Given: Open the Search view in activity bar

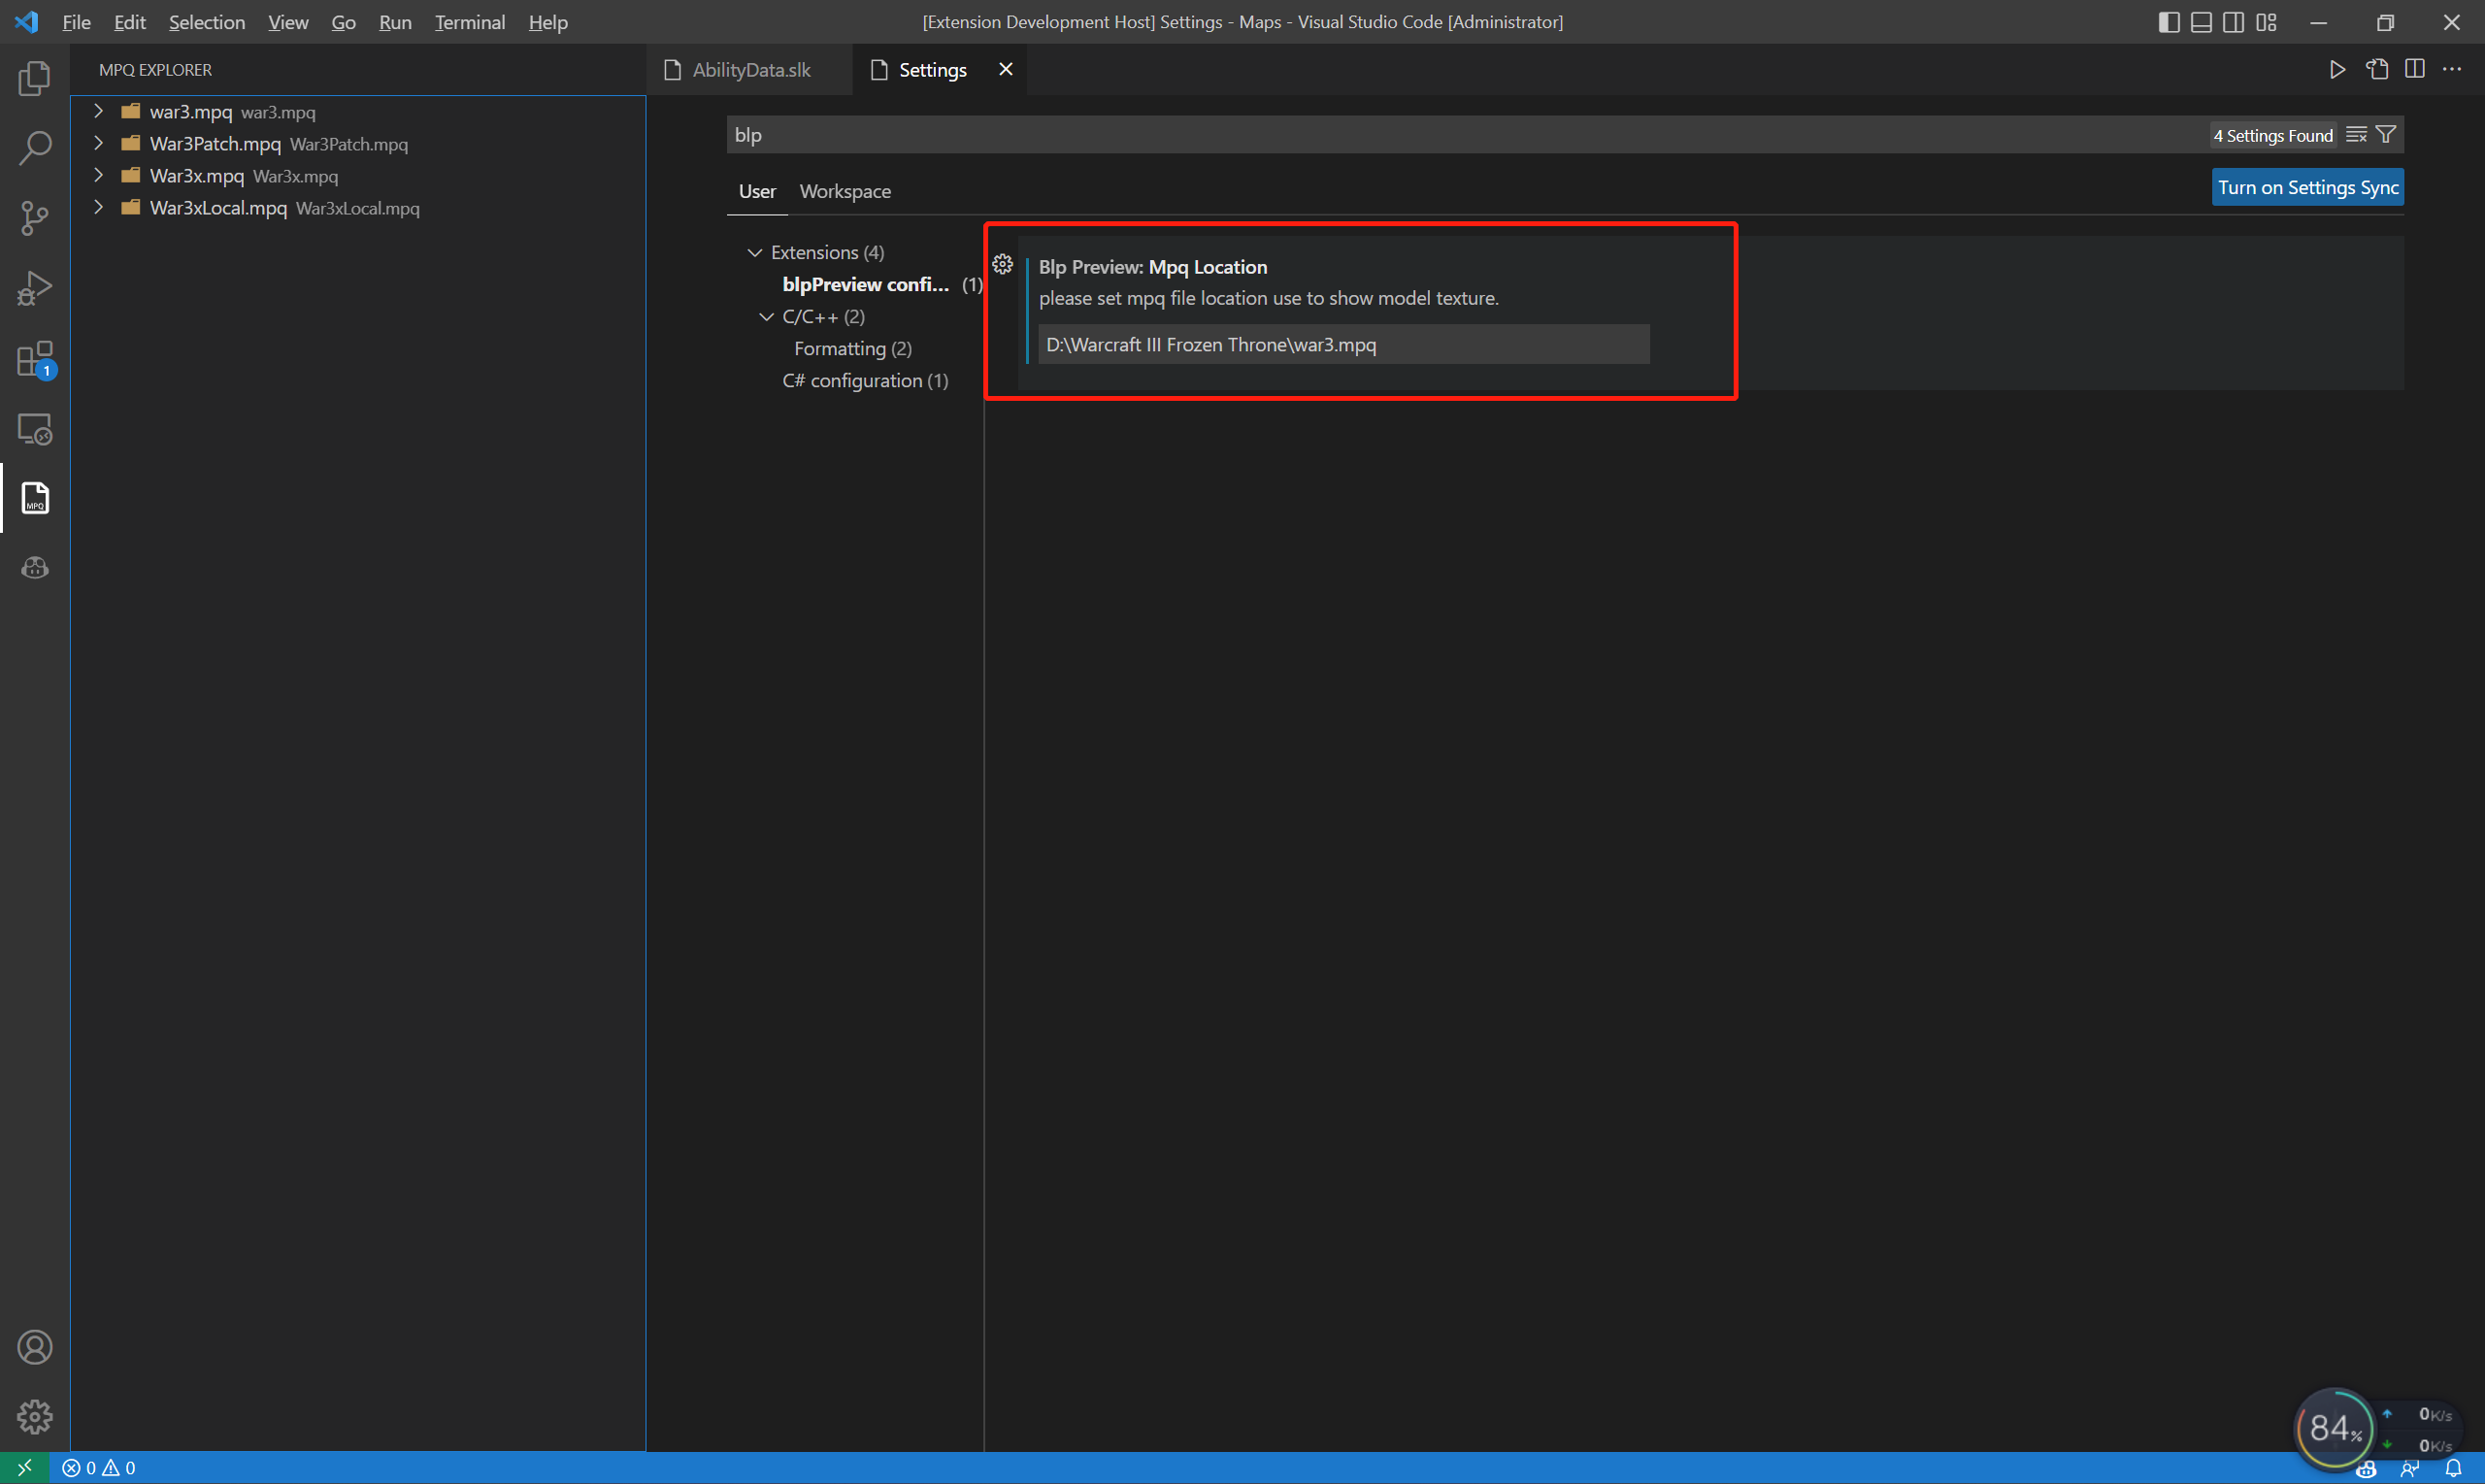Looking at the screenshot, I should pyautogui.click(x=35, y=148).
